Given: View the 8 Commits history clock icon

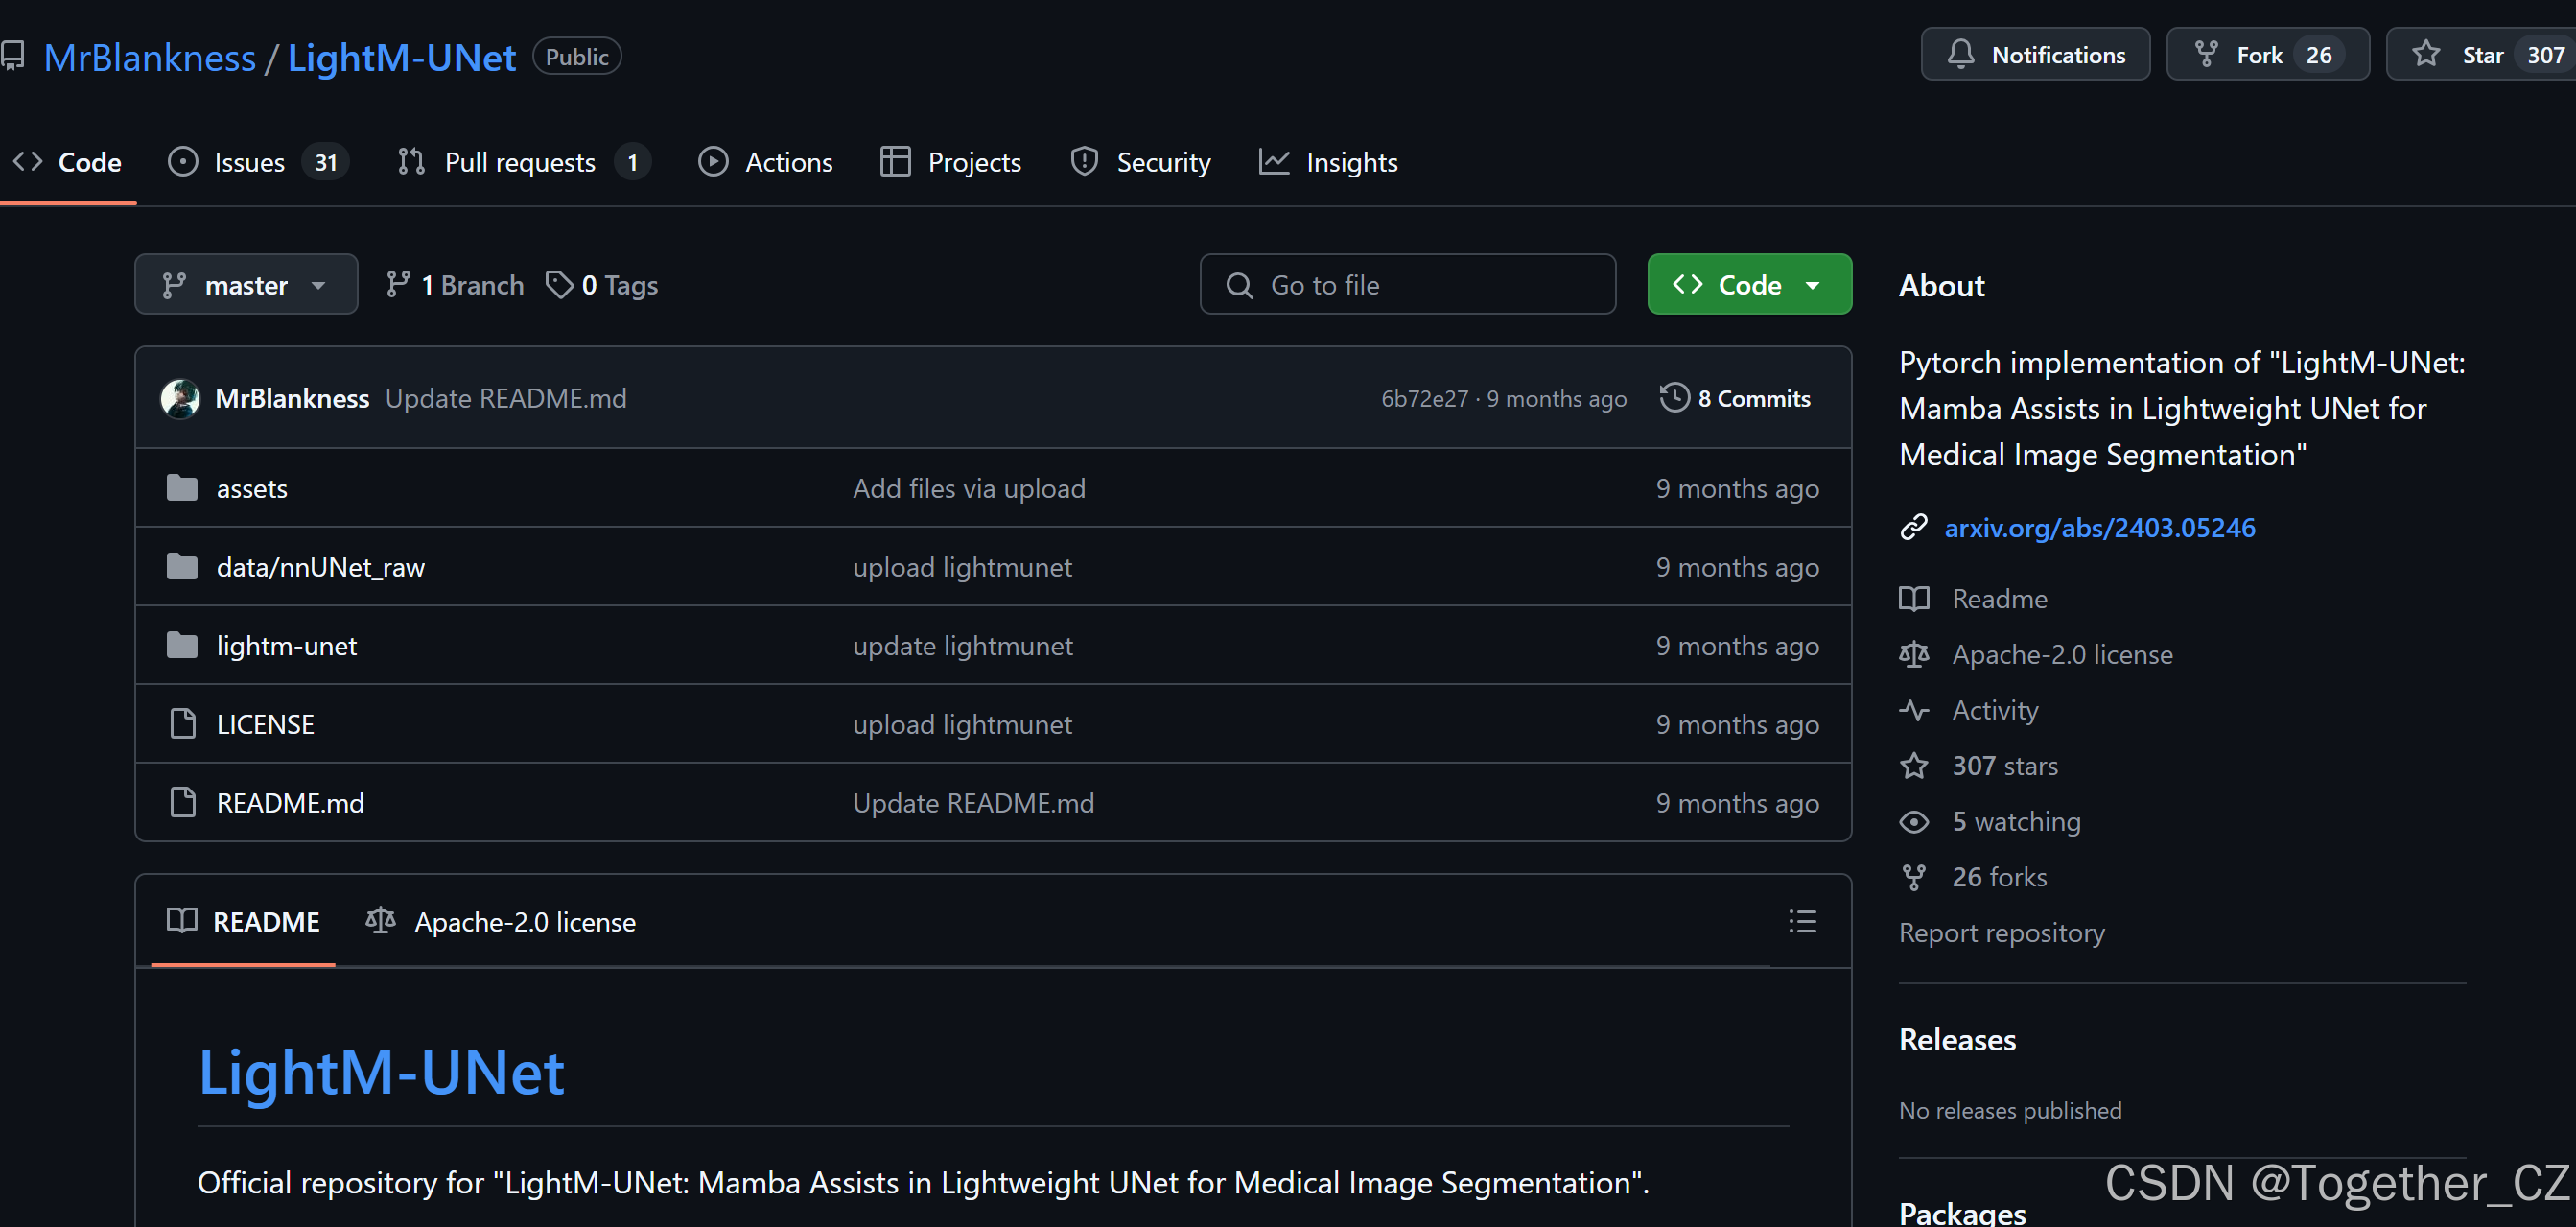Looking at the screenshot, I should 1674,397.
